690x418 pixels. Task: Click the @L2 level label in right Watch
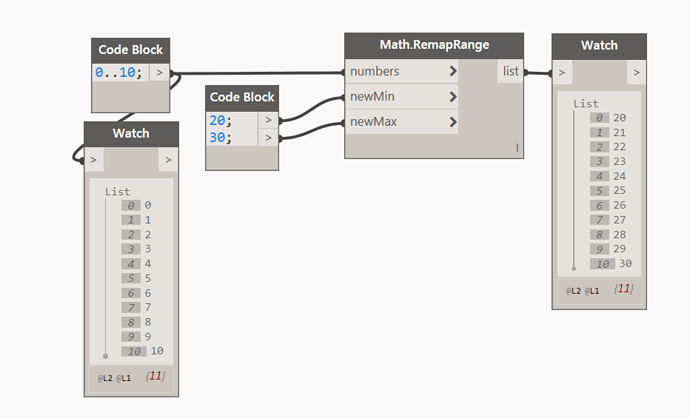(573, 291)
